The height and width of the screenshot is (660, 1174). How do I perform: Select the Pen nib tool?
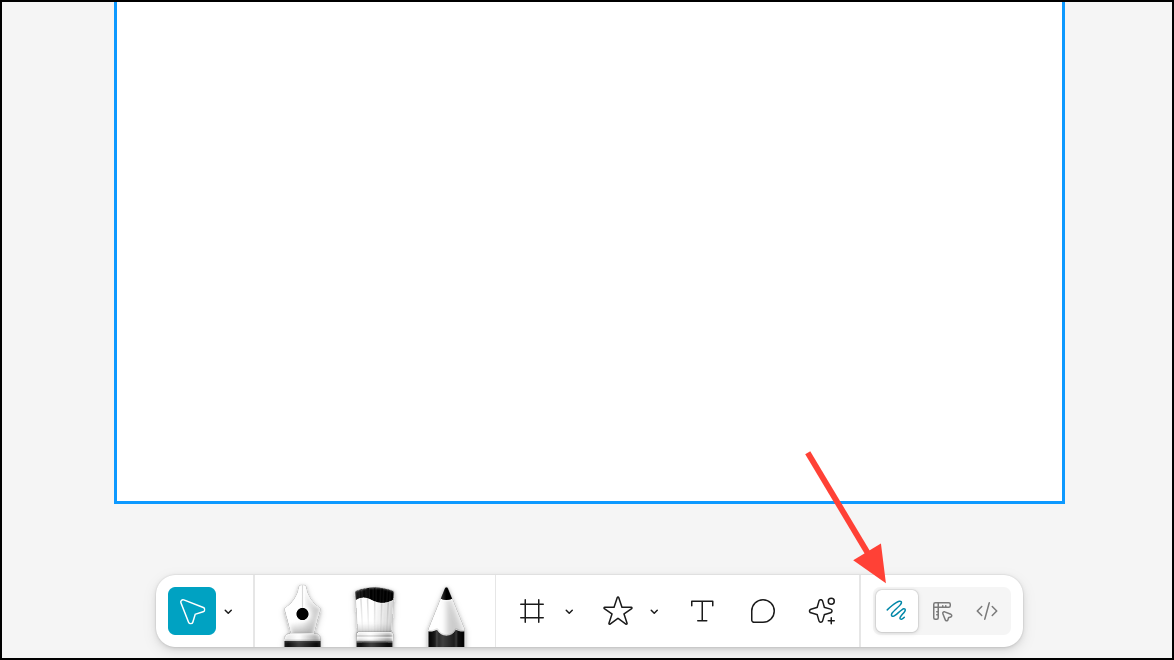click(x=302, y=616)
